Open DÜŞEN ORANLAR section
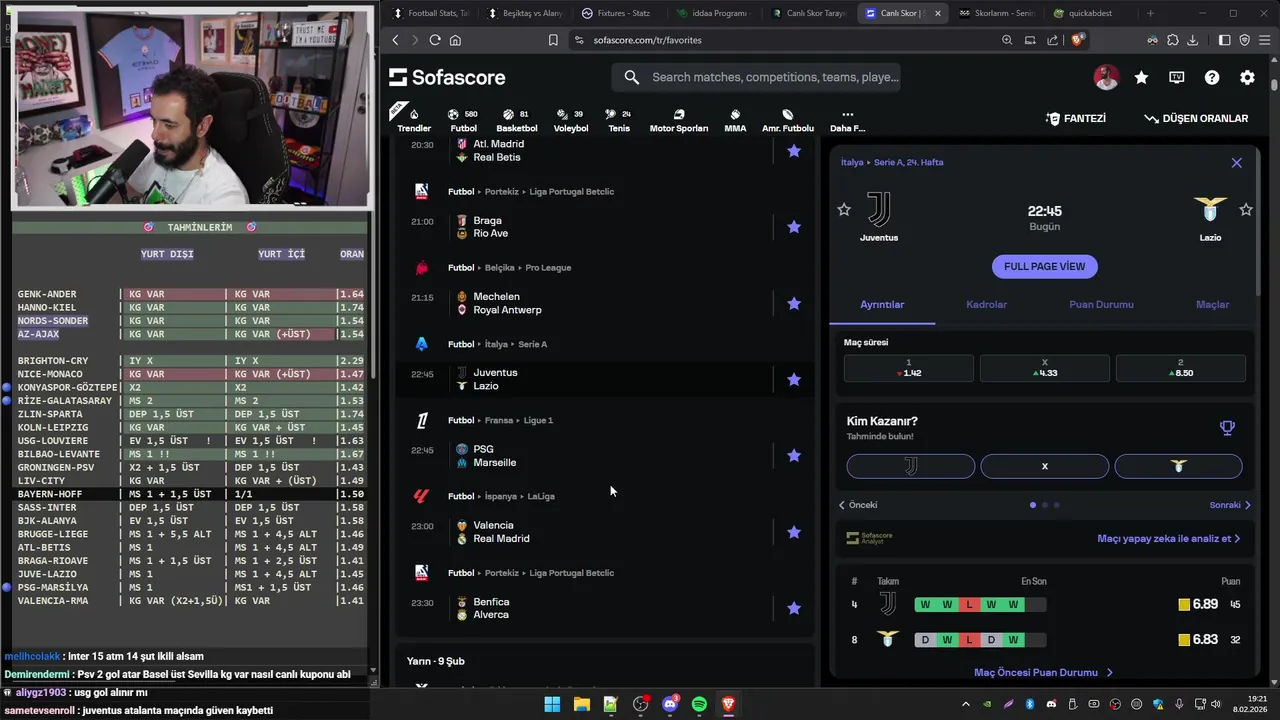The height and width of the screenshot is (720, 1280). pos(1196,118)
